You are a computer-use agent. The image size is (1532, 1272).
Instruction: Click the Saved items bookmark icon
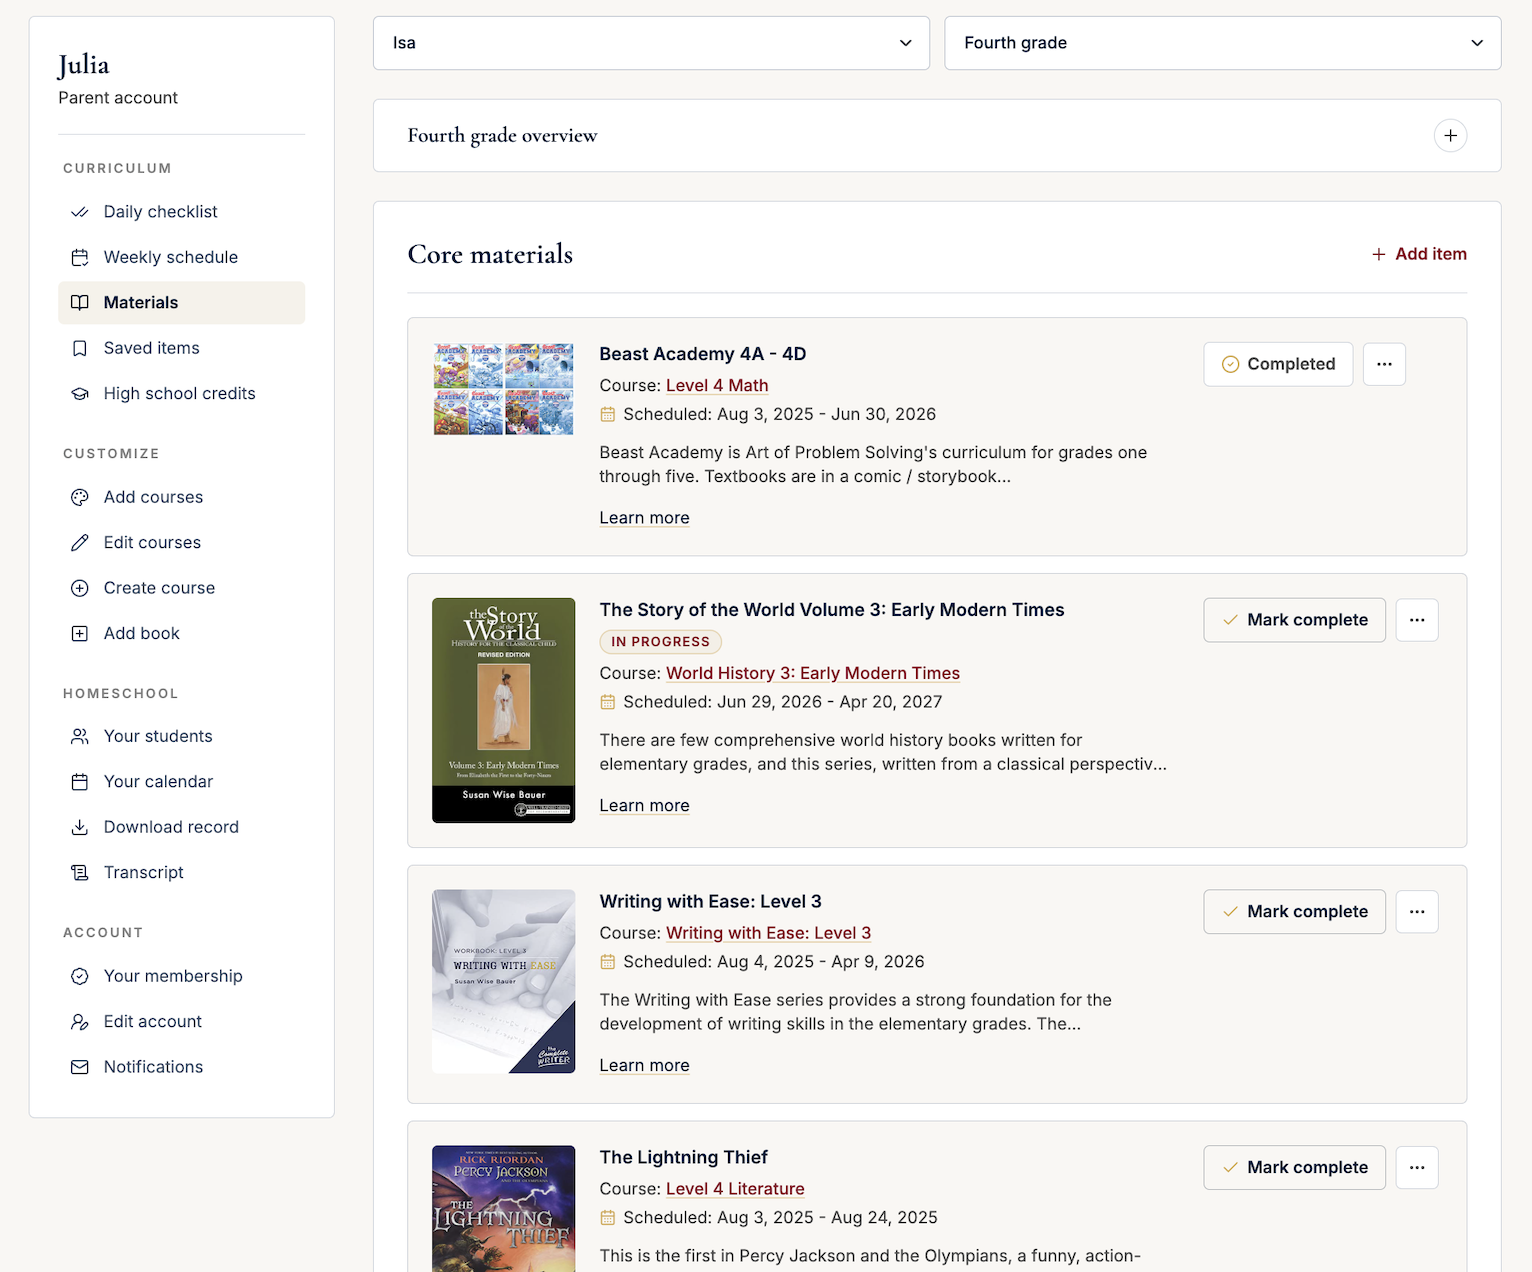tap(80, 348)
